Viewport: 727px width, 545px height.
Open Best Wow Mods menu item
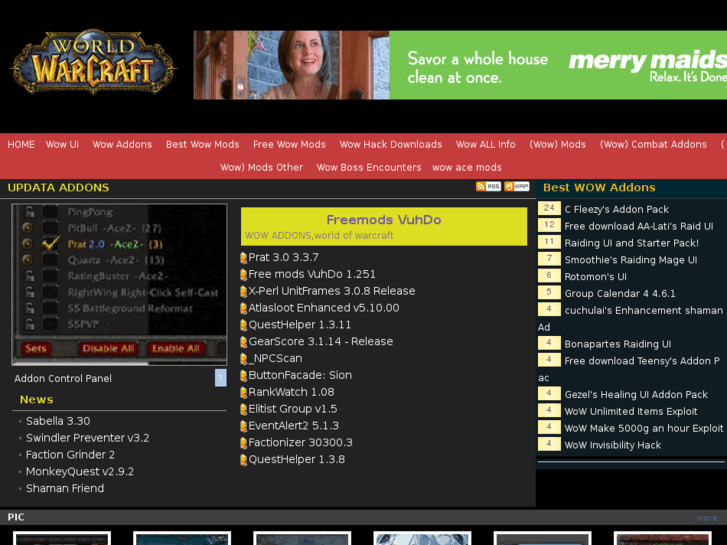point(203,144)
